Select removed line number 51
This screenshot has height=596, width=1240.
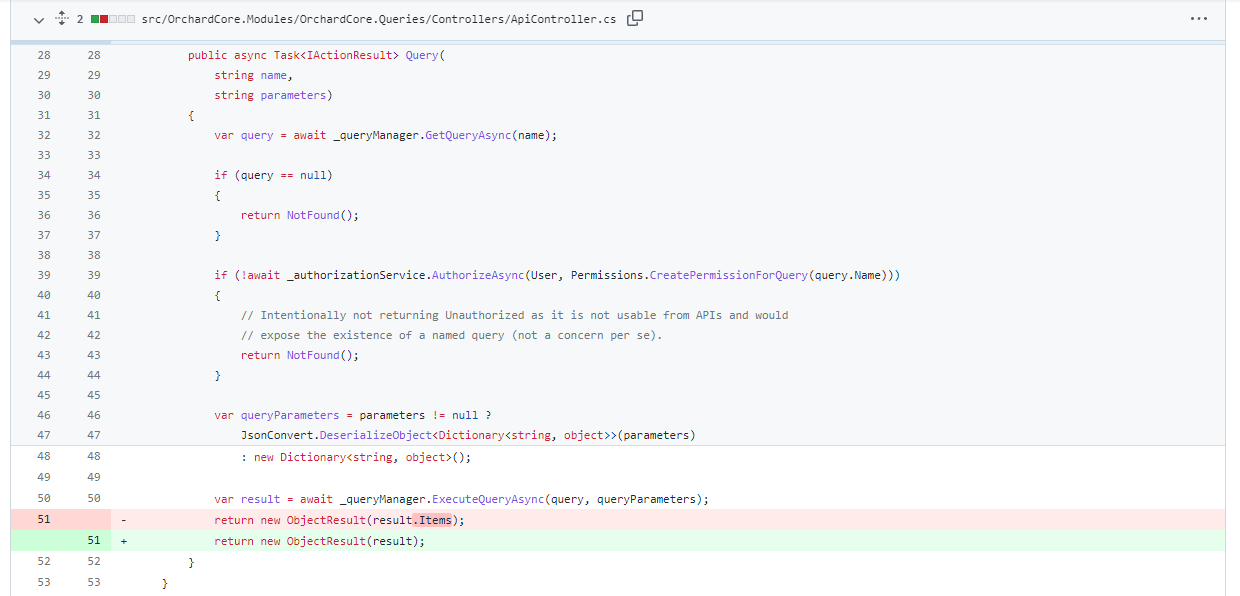point(43,519)
